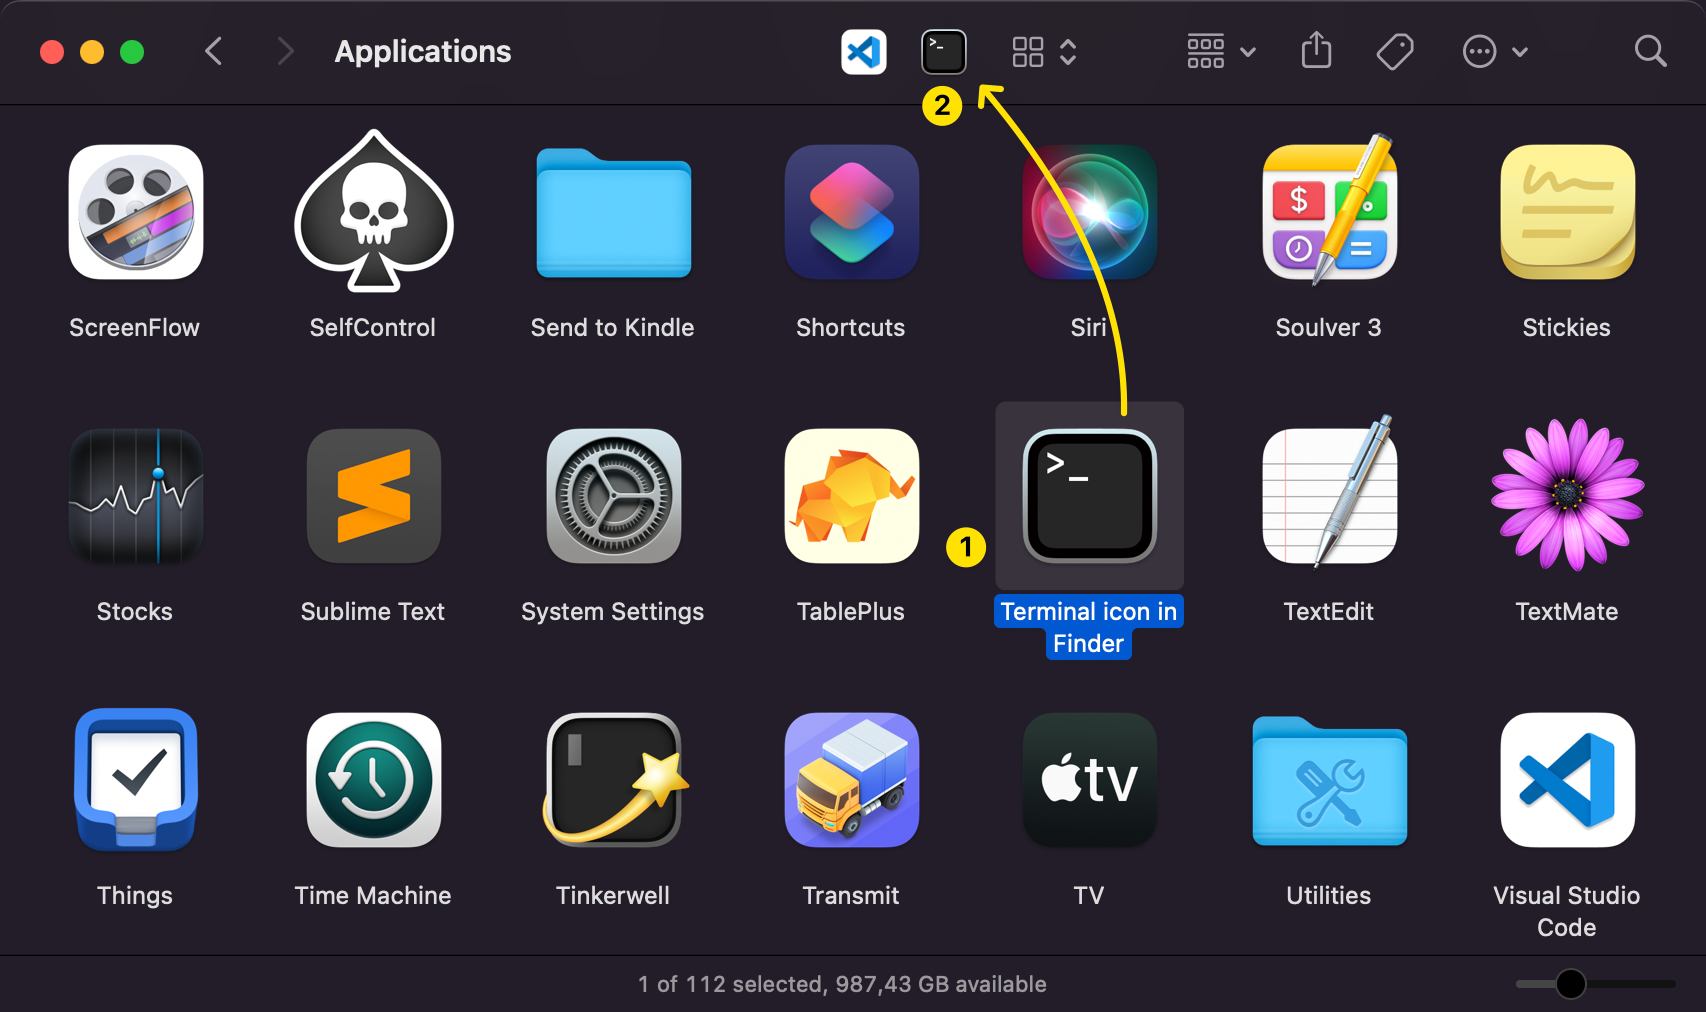The width and height of the screenshot is (1706, 1012).
Task: Open the Time Machine app
Action: 373,781
